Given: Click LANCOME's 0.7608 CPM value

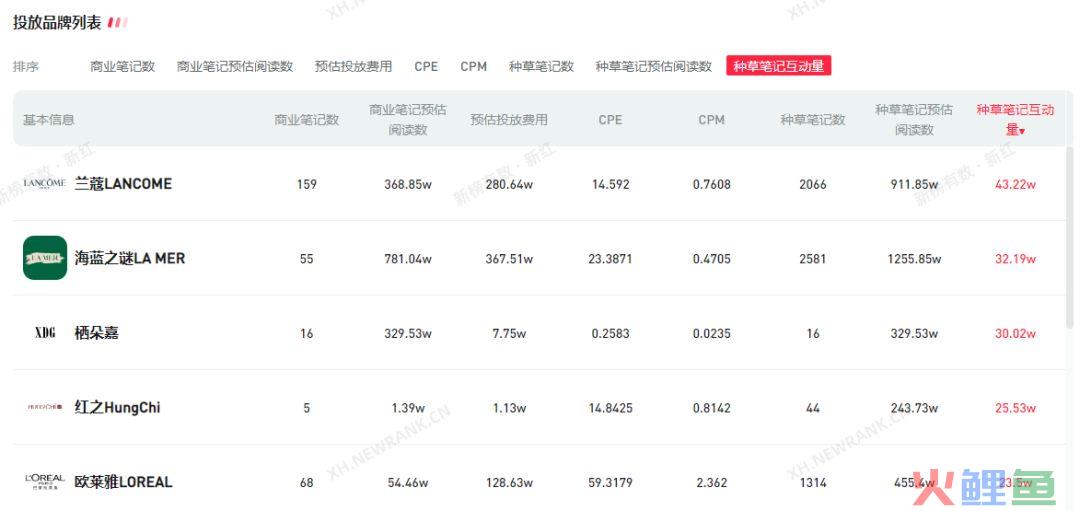Looking at the screenshot, I should click(712, 185).
